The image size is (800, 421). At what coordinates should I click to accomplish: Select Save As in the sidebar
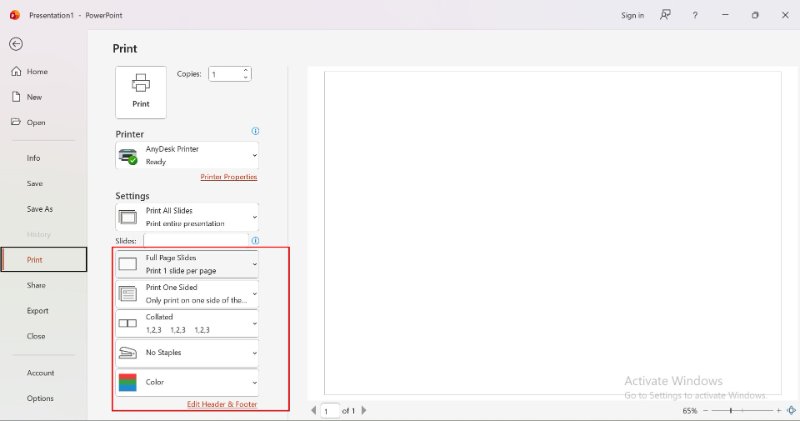40,209
